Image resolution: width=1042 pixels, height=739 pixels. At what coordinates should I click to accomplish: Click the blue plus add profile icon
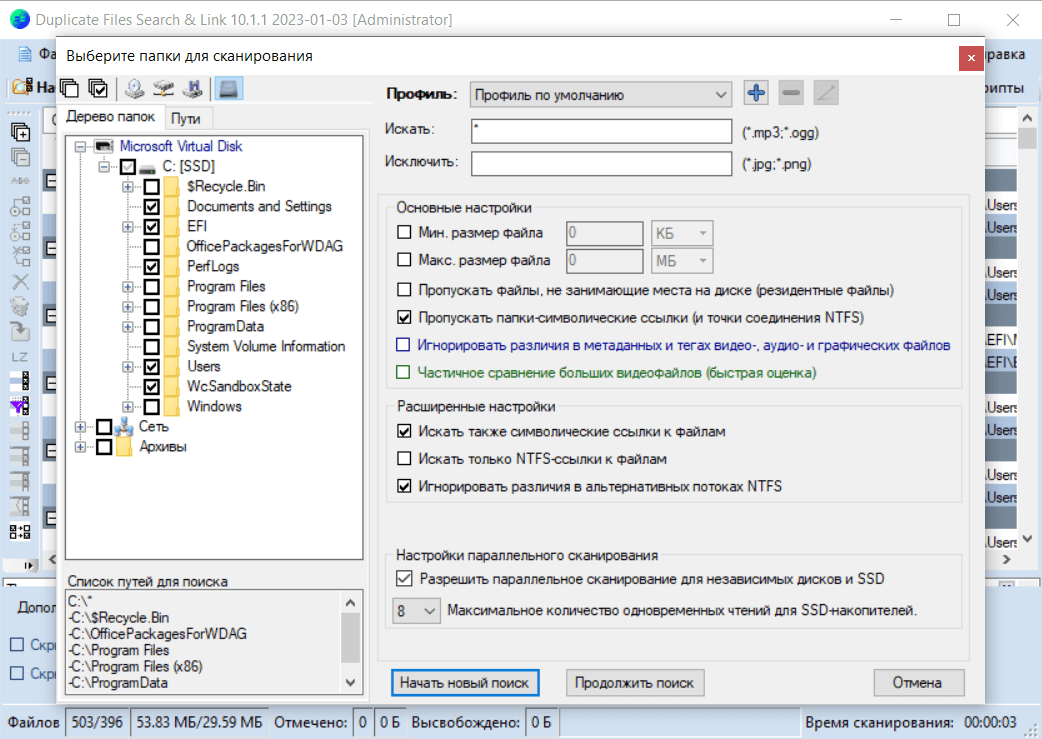(756, 93)
